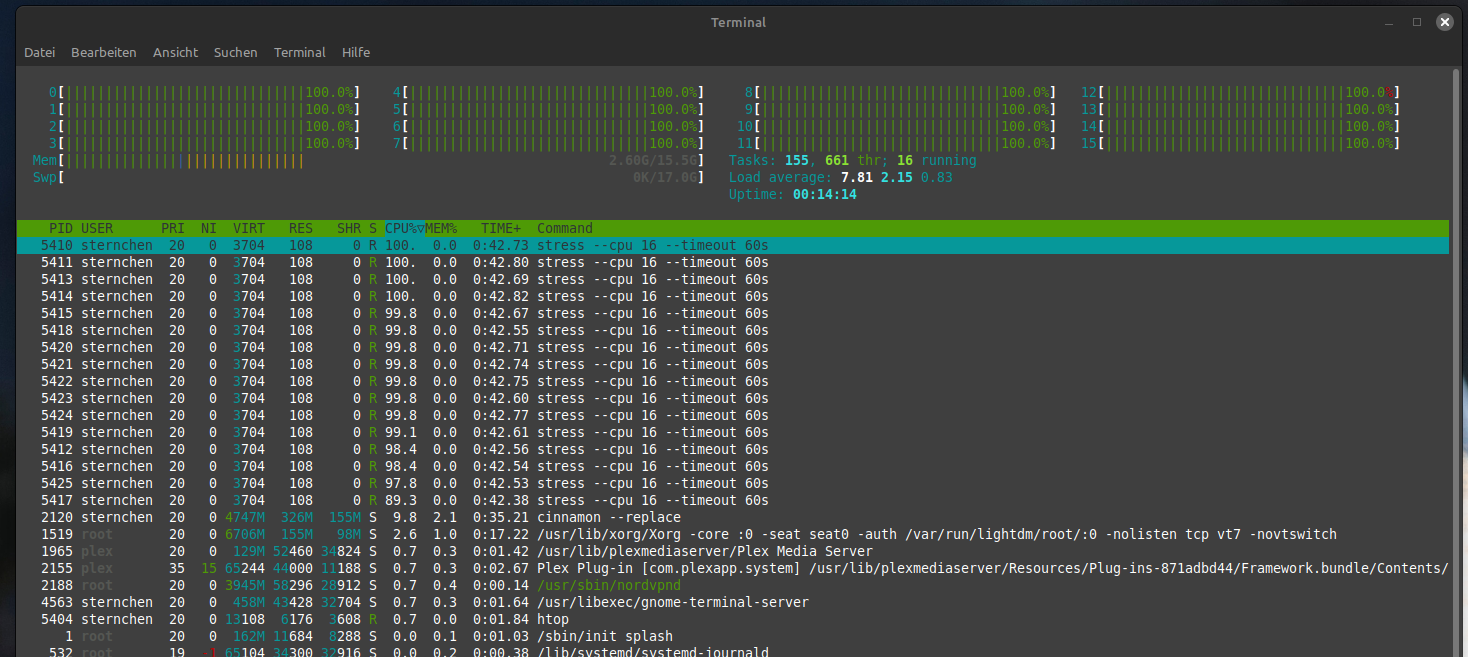Click the Tasks count line
This screenshot has width=1468, height=657.
point(853,160)
